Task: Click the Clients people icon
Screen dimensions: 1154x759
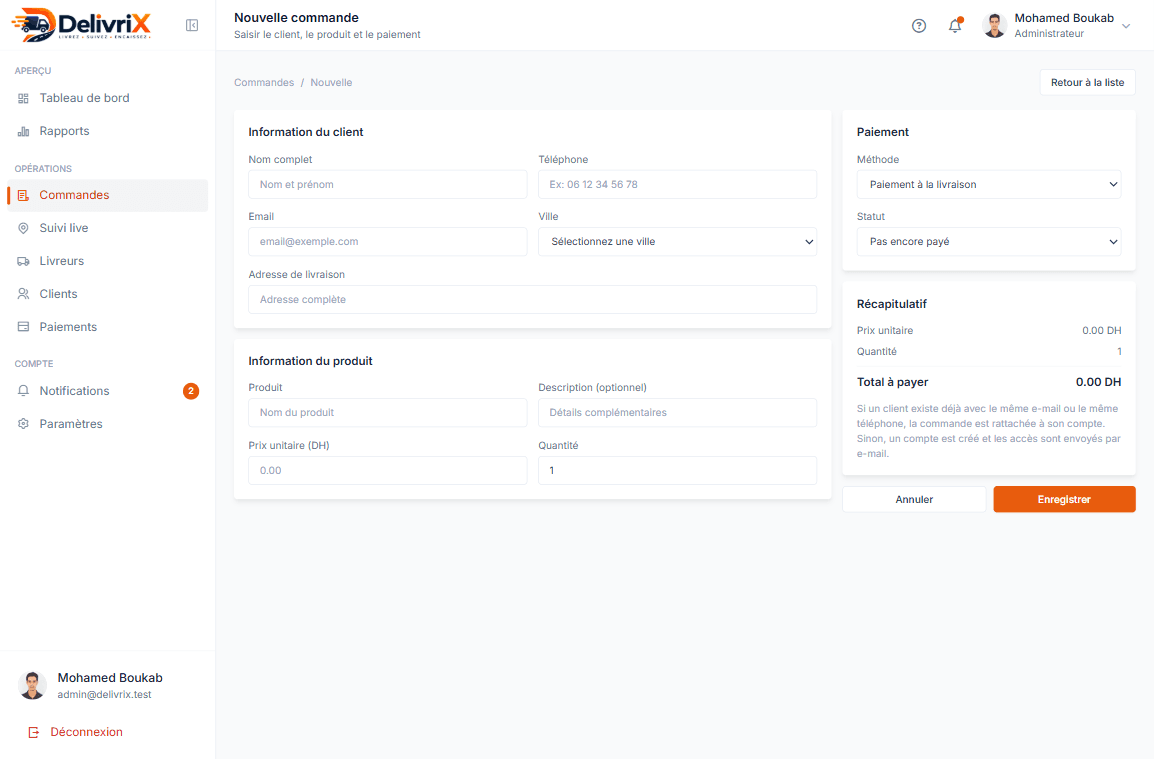Action: tap(24, 294)
